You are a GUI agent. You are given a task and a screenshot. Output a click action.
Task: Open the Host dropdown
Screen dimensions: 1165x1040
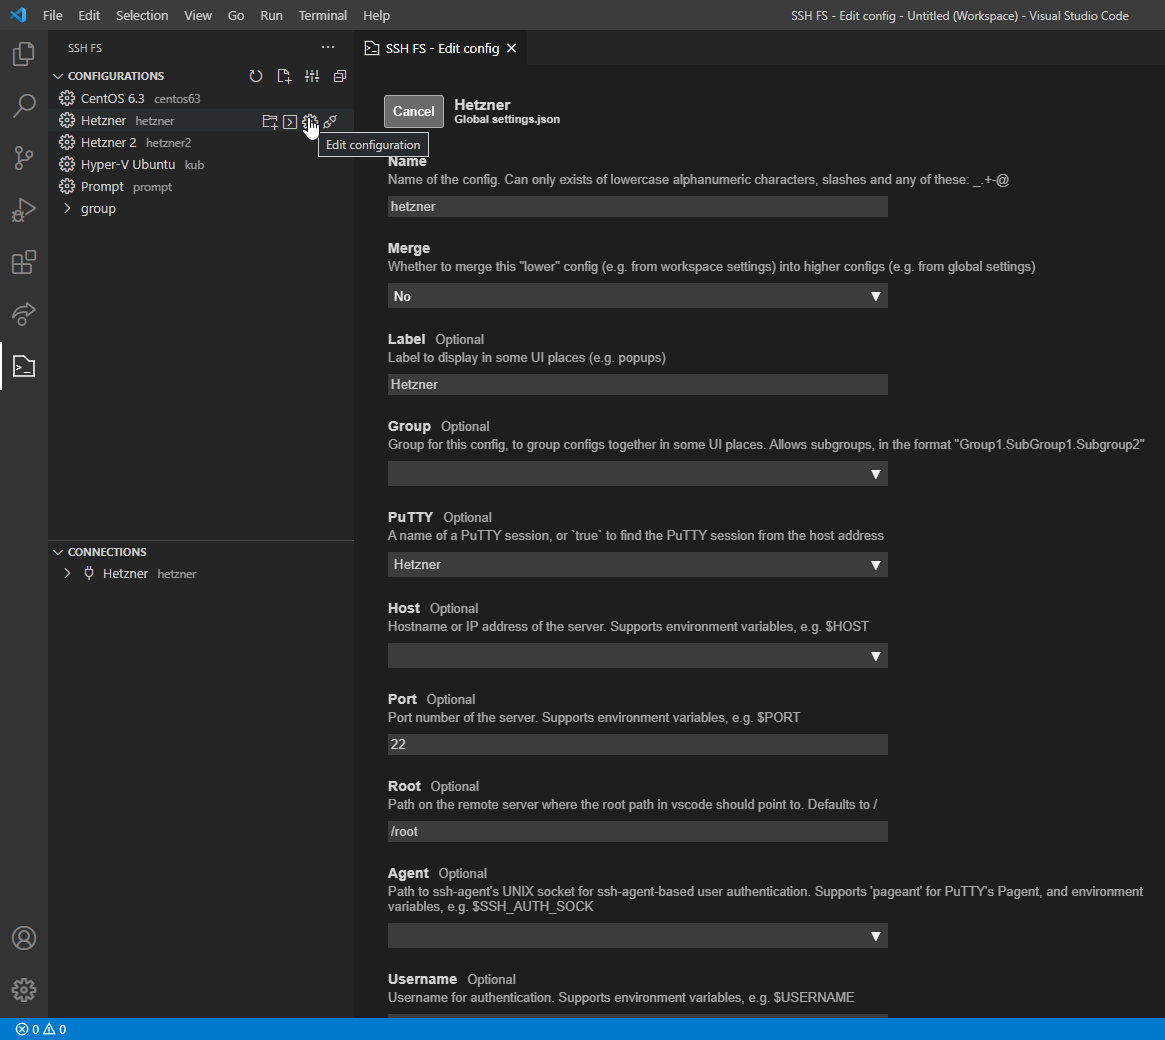[637, 656]
